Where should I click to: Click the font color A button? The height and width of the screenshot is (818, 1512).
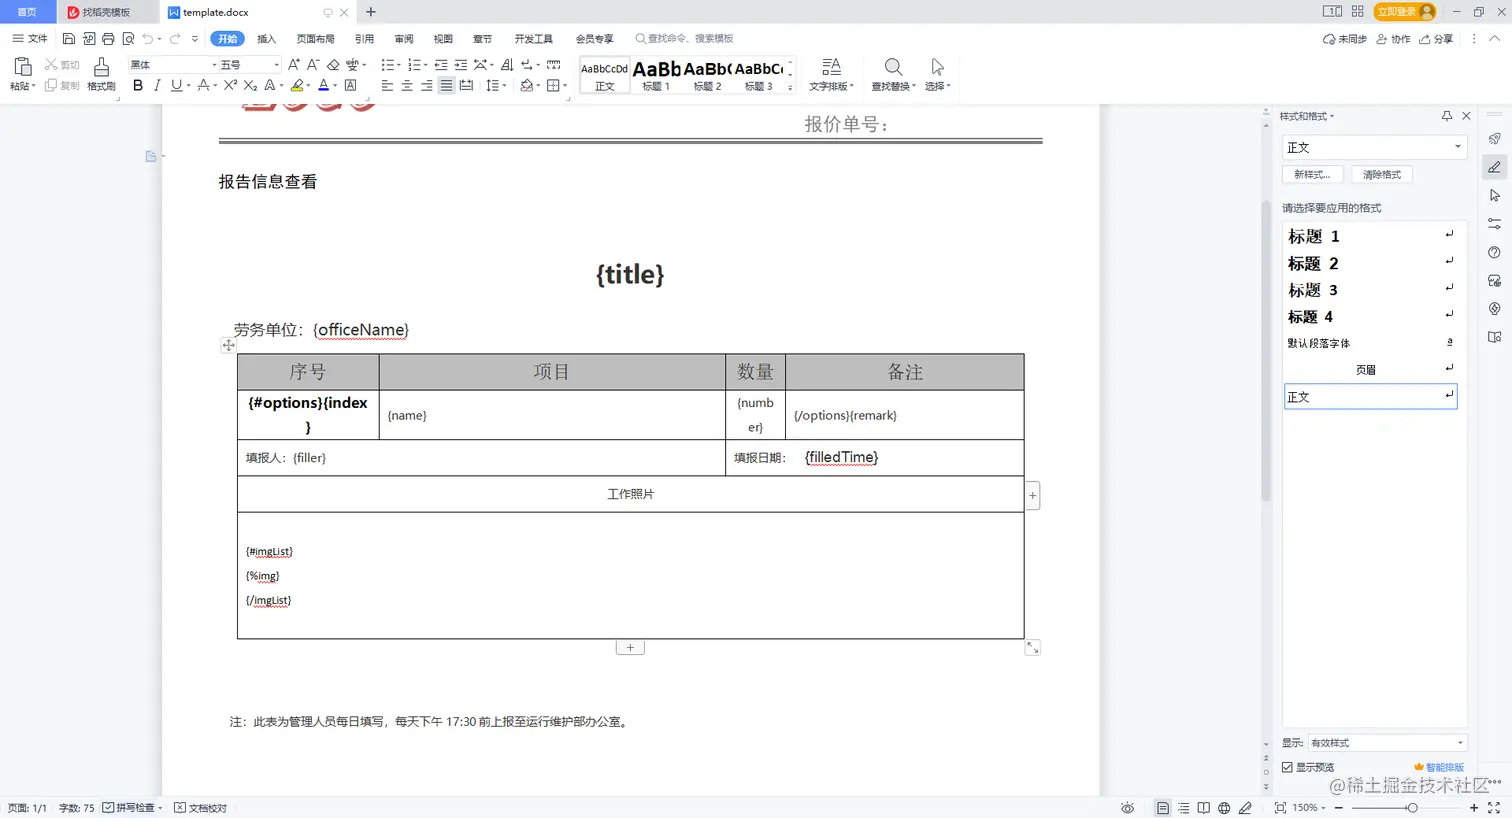(x=323, y=86)
